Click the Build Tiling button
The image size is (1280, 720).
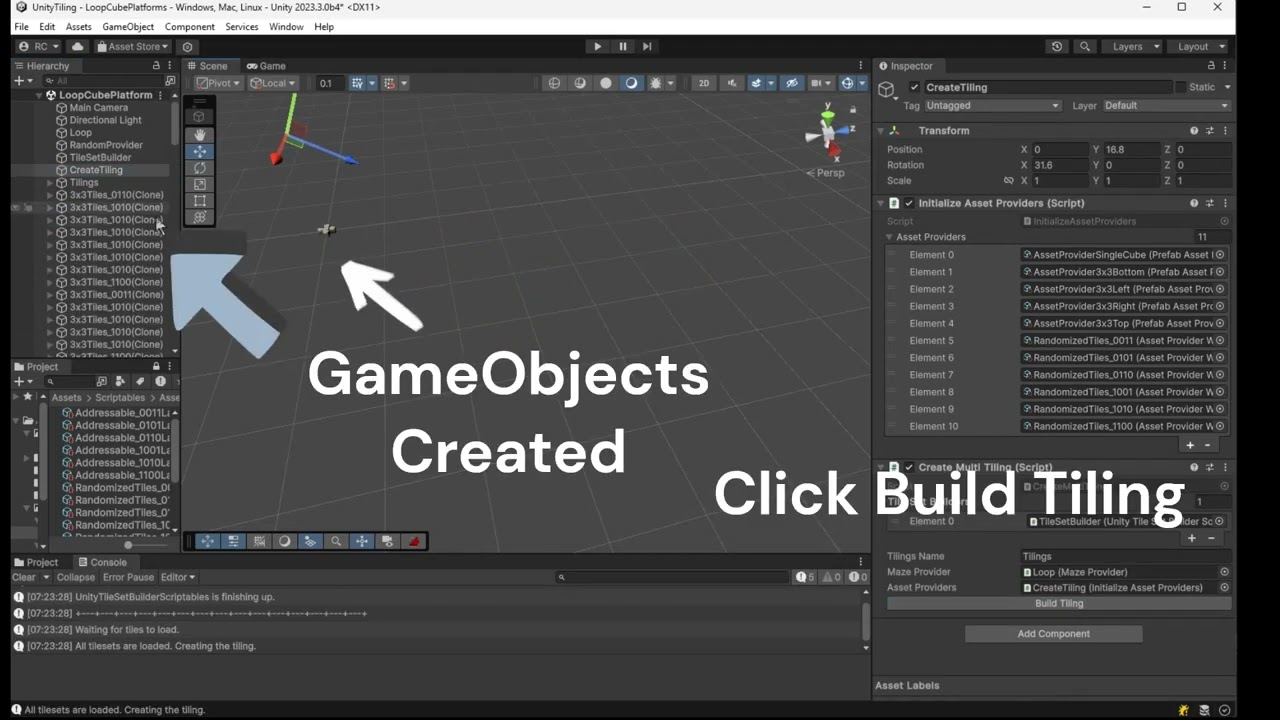point(1059,603)
